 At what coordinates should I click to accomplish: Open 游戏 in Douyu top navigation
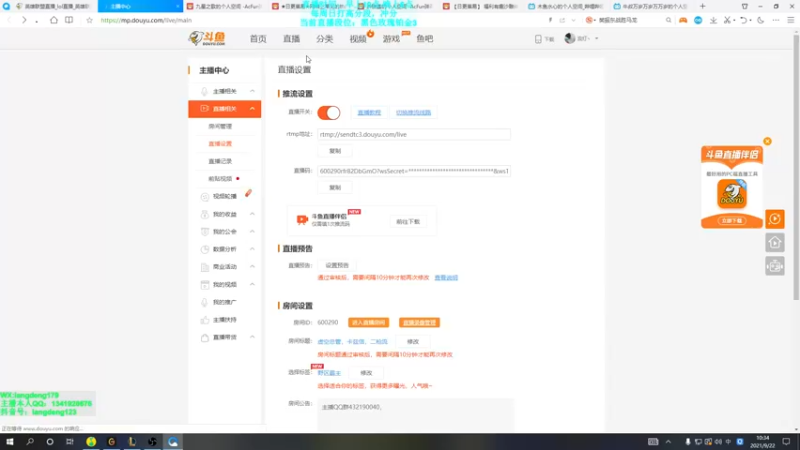point(391,39)
